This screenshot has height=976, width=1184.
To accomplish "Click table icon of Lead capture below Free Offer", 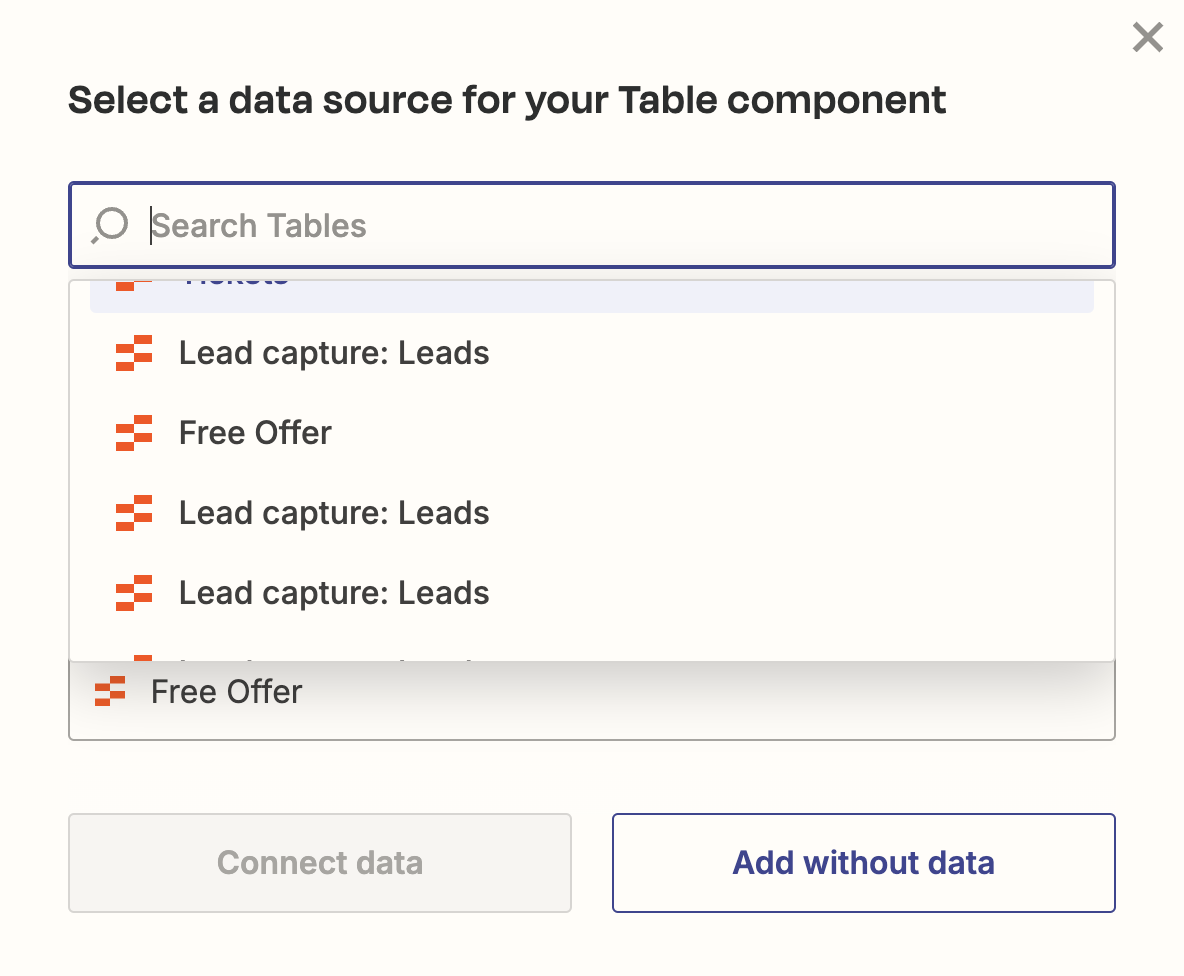I will point(133,513).
